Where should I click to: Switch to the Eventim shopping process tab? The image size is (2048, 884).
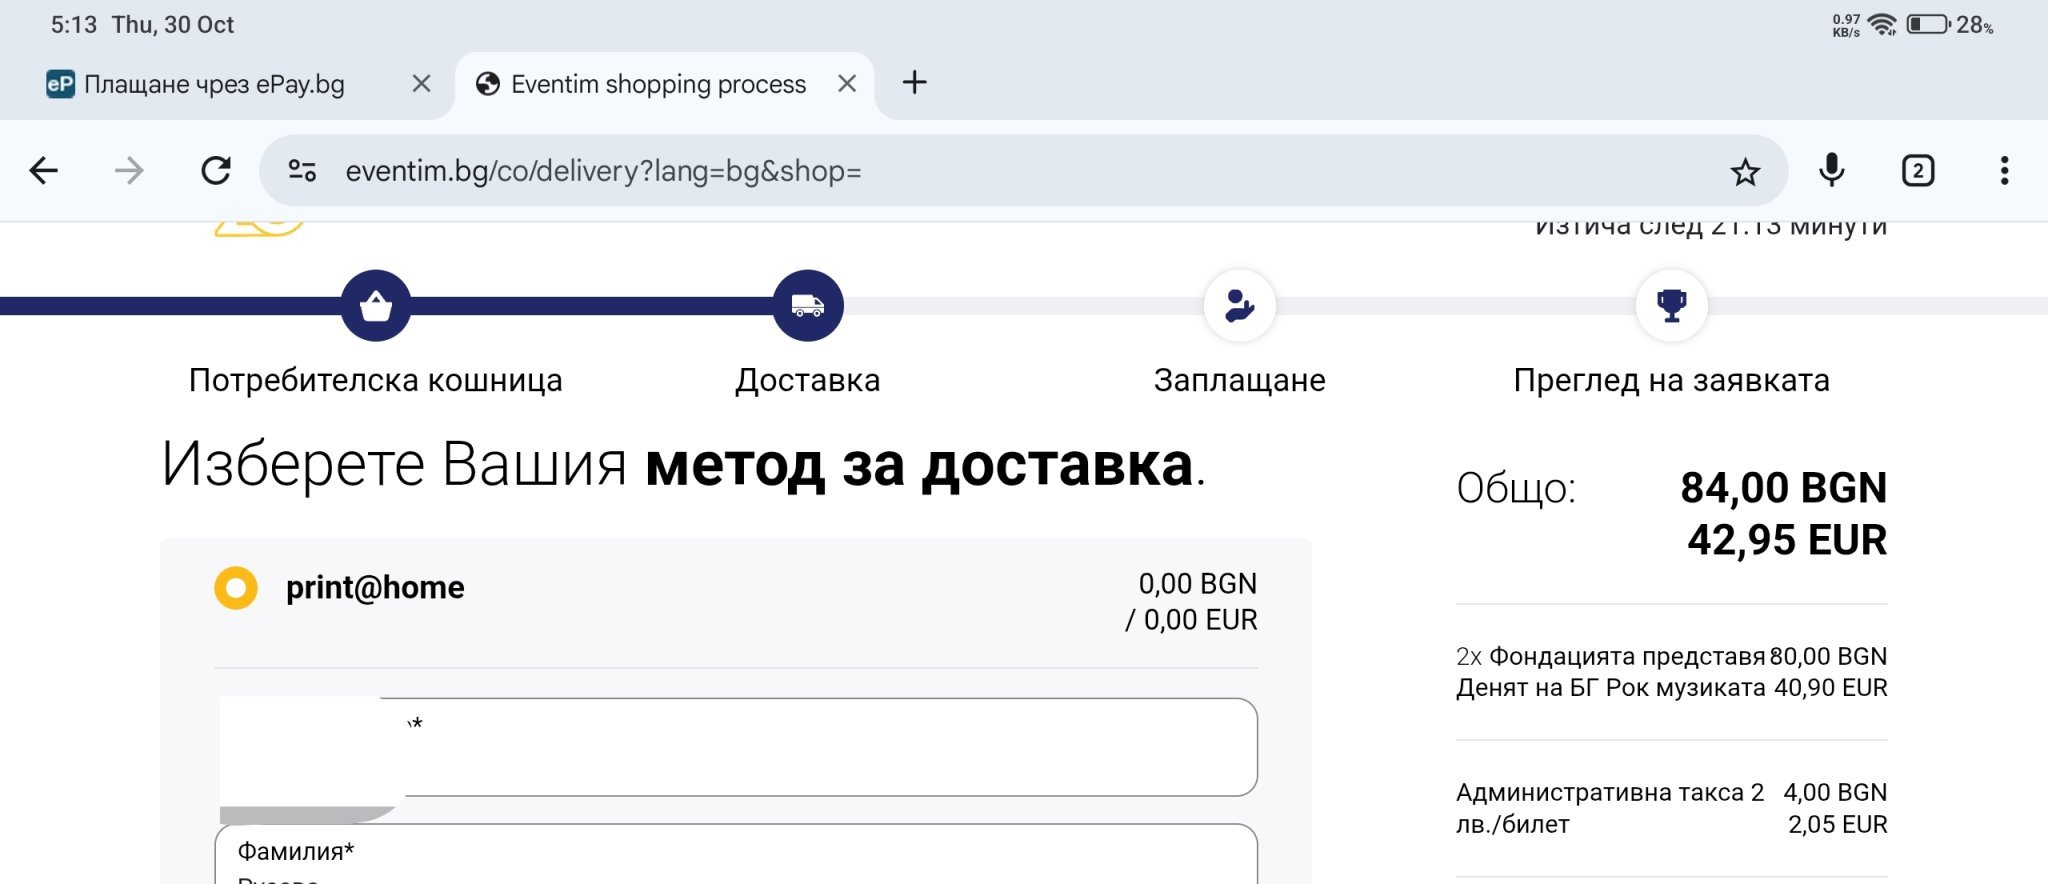tap(657, 84)
